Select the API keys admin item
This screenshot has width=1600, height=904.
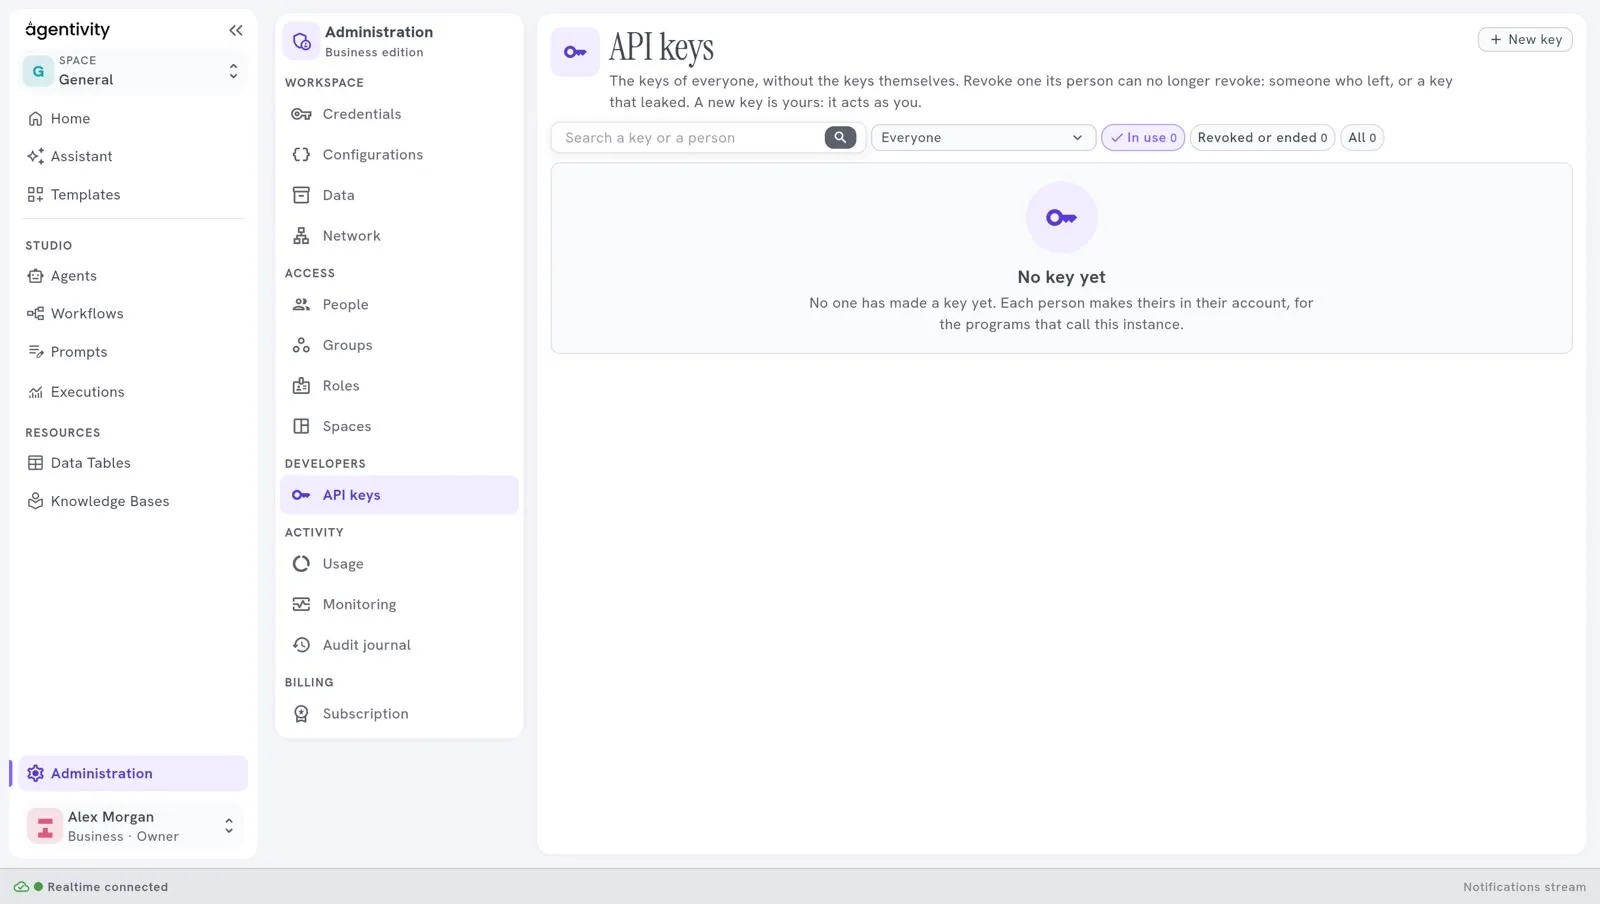pyautogui.click(x=399, y=495)
